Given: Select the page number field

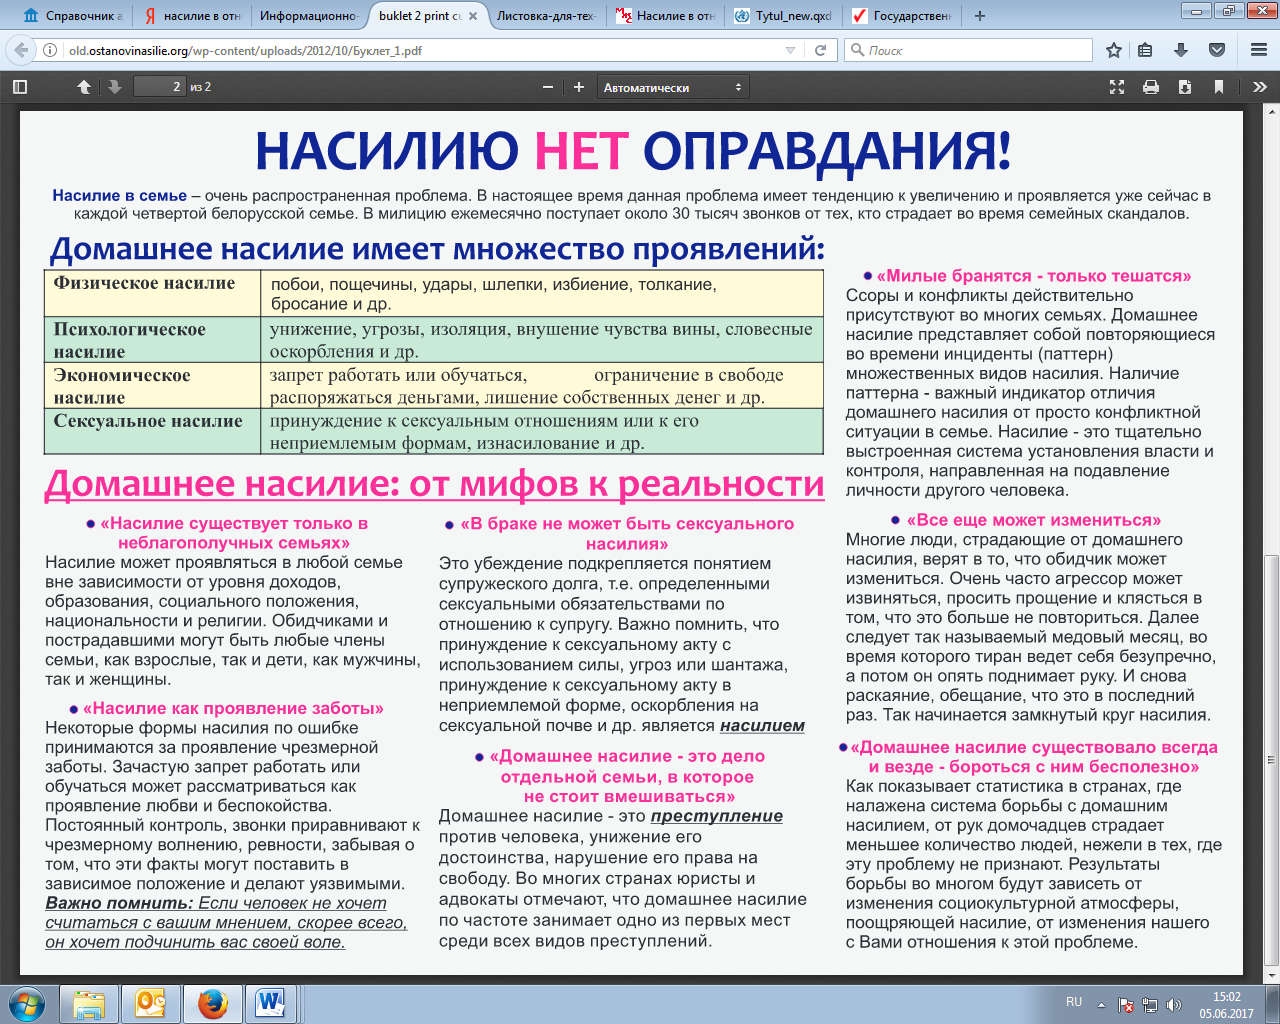Looking at the screenshot, I should [x=159, y=87].
